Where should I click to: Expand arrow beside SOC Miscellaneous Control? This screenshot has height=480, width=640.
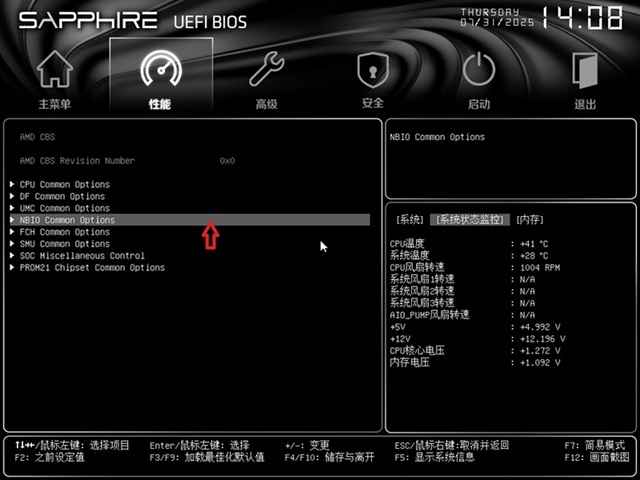pos(12,256)
